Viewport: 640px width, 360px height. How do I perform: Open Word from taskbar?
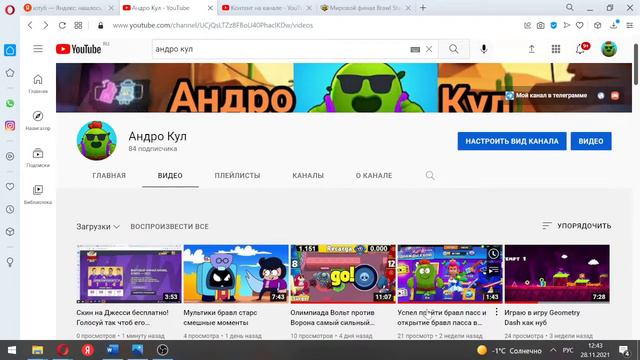[112, 350]
